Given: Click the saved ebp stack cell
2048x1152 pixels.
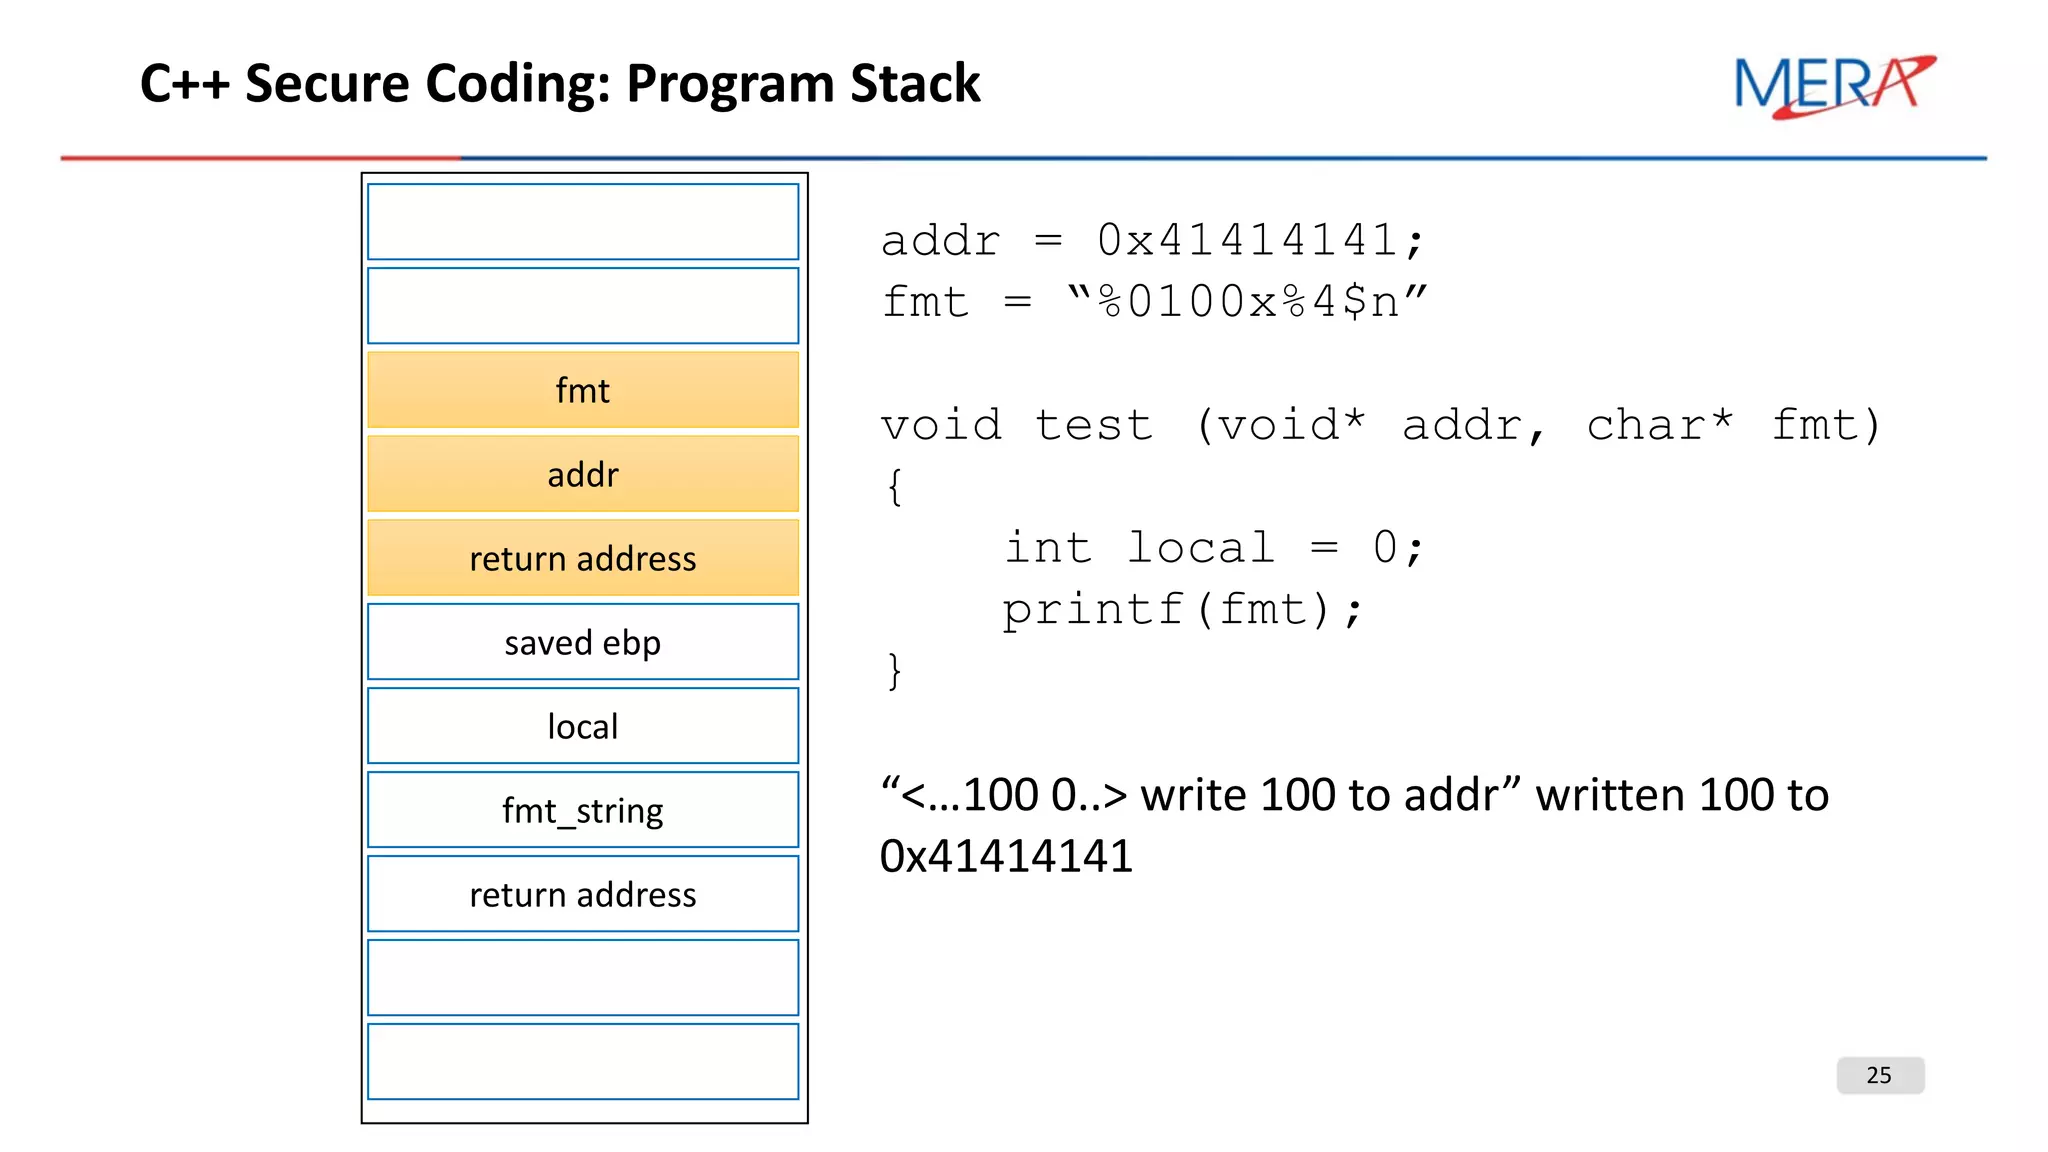Looking at the screenshot, I should 583,642.
